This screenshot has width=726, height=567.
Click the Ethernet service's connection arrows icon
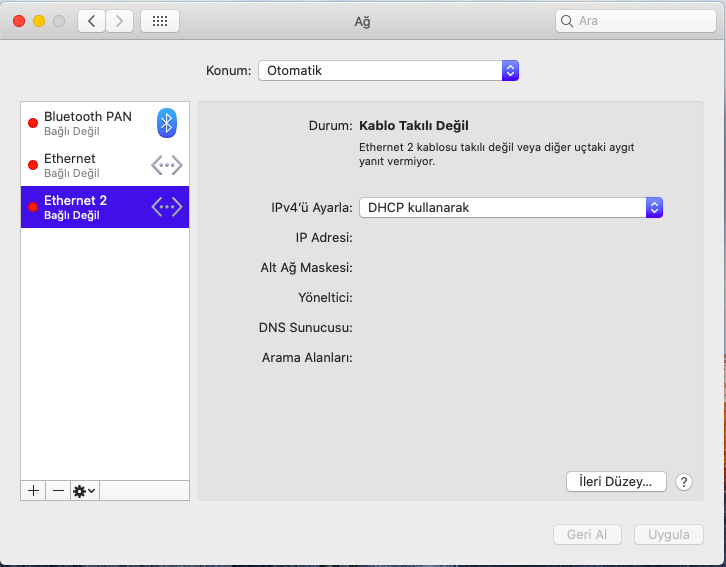(167, 165)
